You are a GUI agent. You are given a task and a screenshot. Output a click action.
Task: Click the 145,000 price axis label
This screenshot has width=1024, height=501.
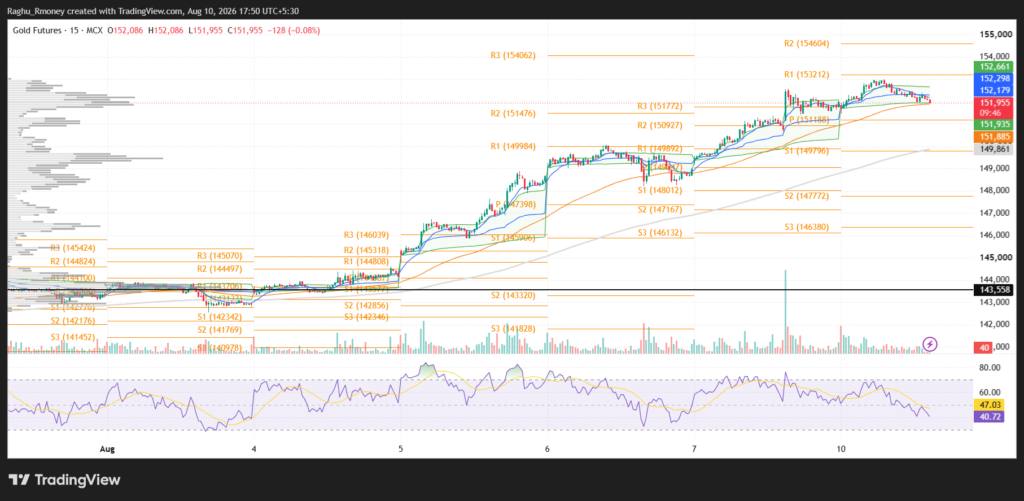tap(995, 257)
